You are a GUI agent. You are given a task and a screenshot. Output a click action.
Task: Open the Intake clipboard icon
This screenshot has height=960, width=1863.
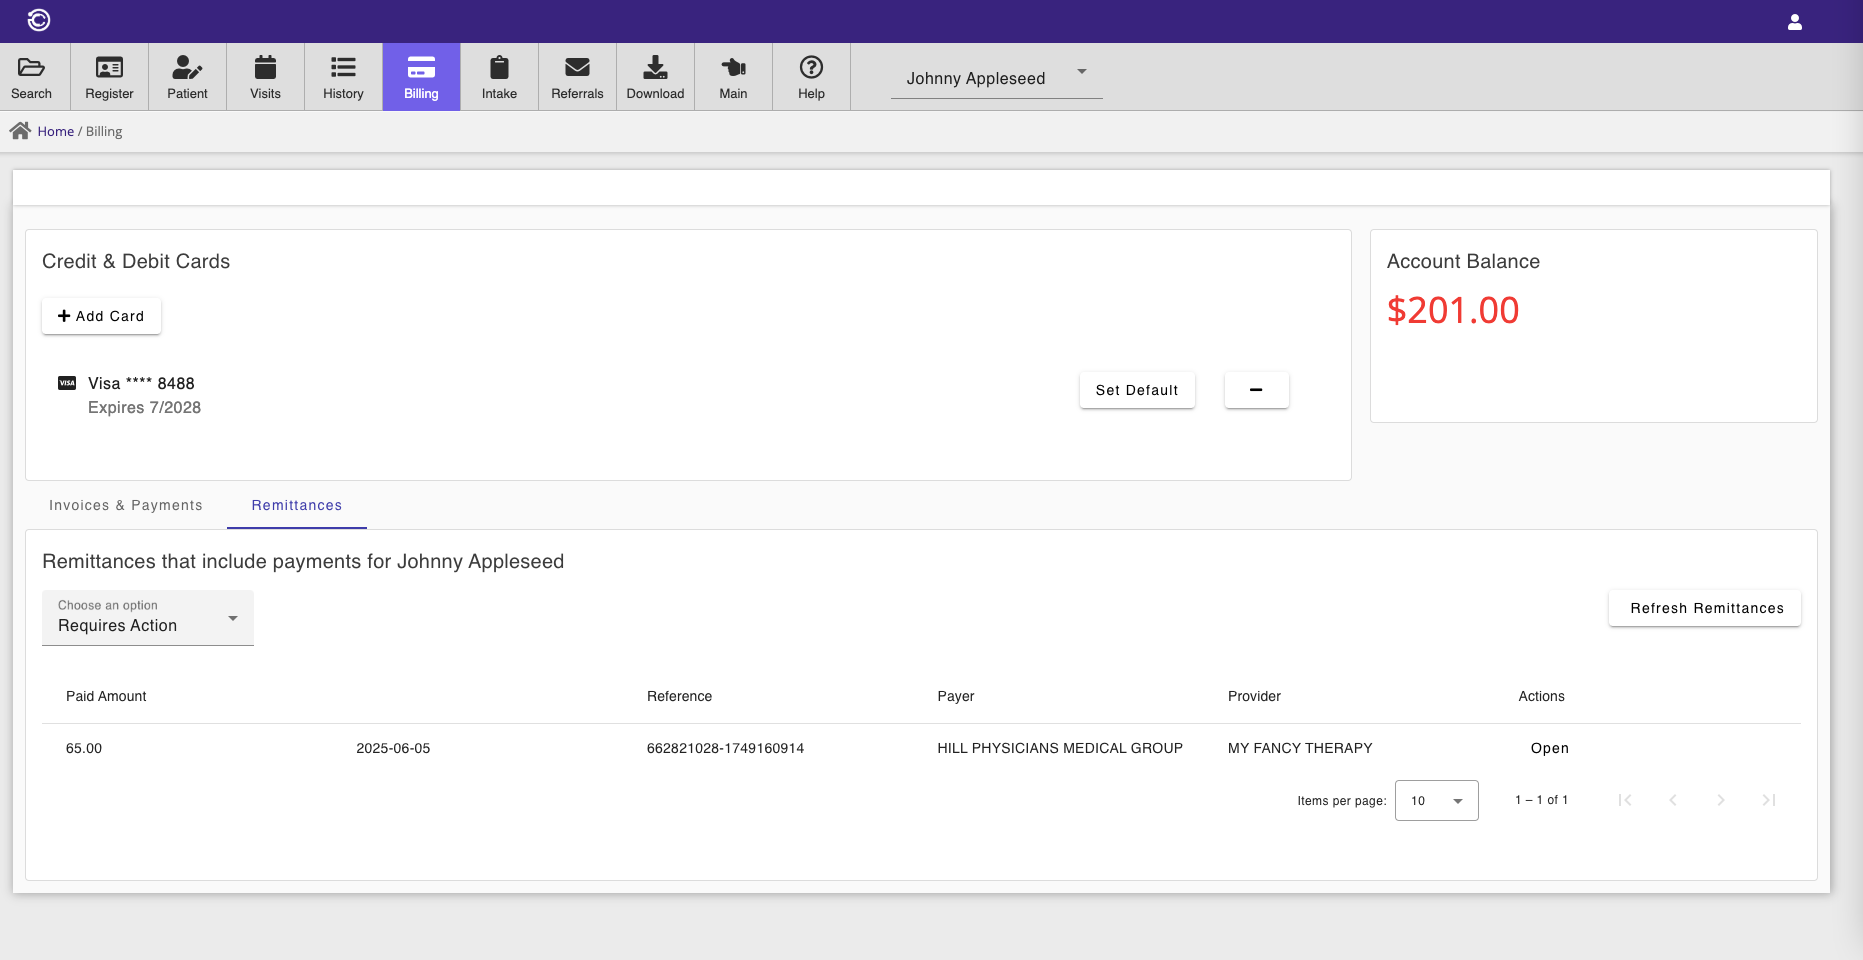tap(499, 68)
